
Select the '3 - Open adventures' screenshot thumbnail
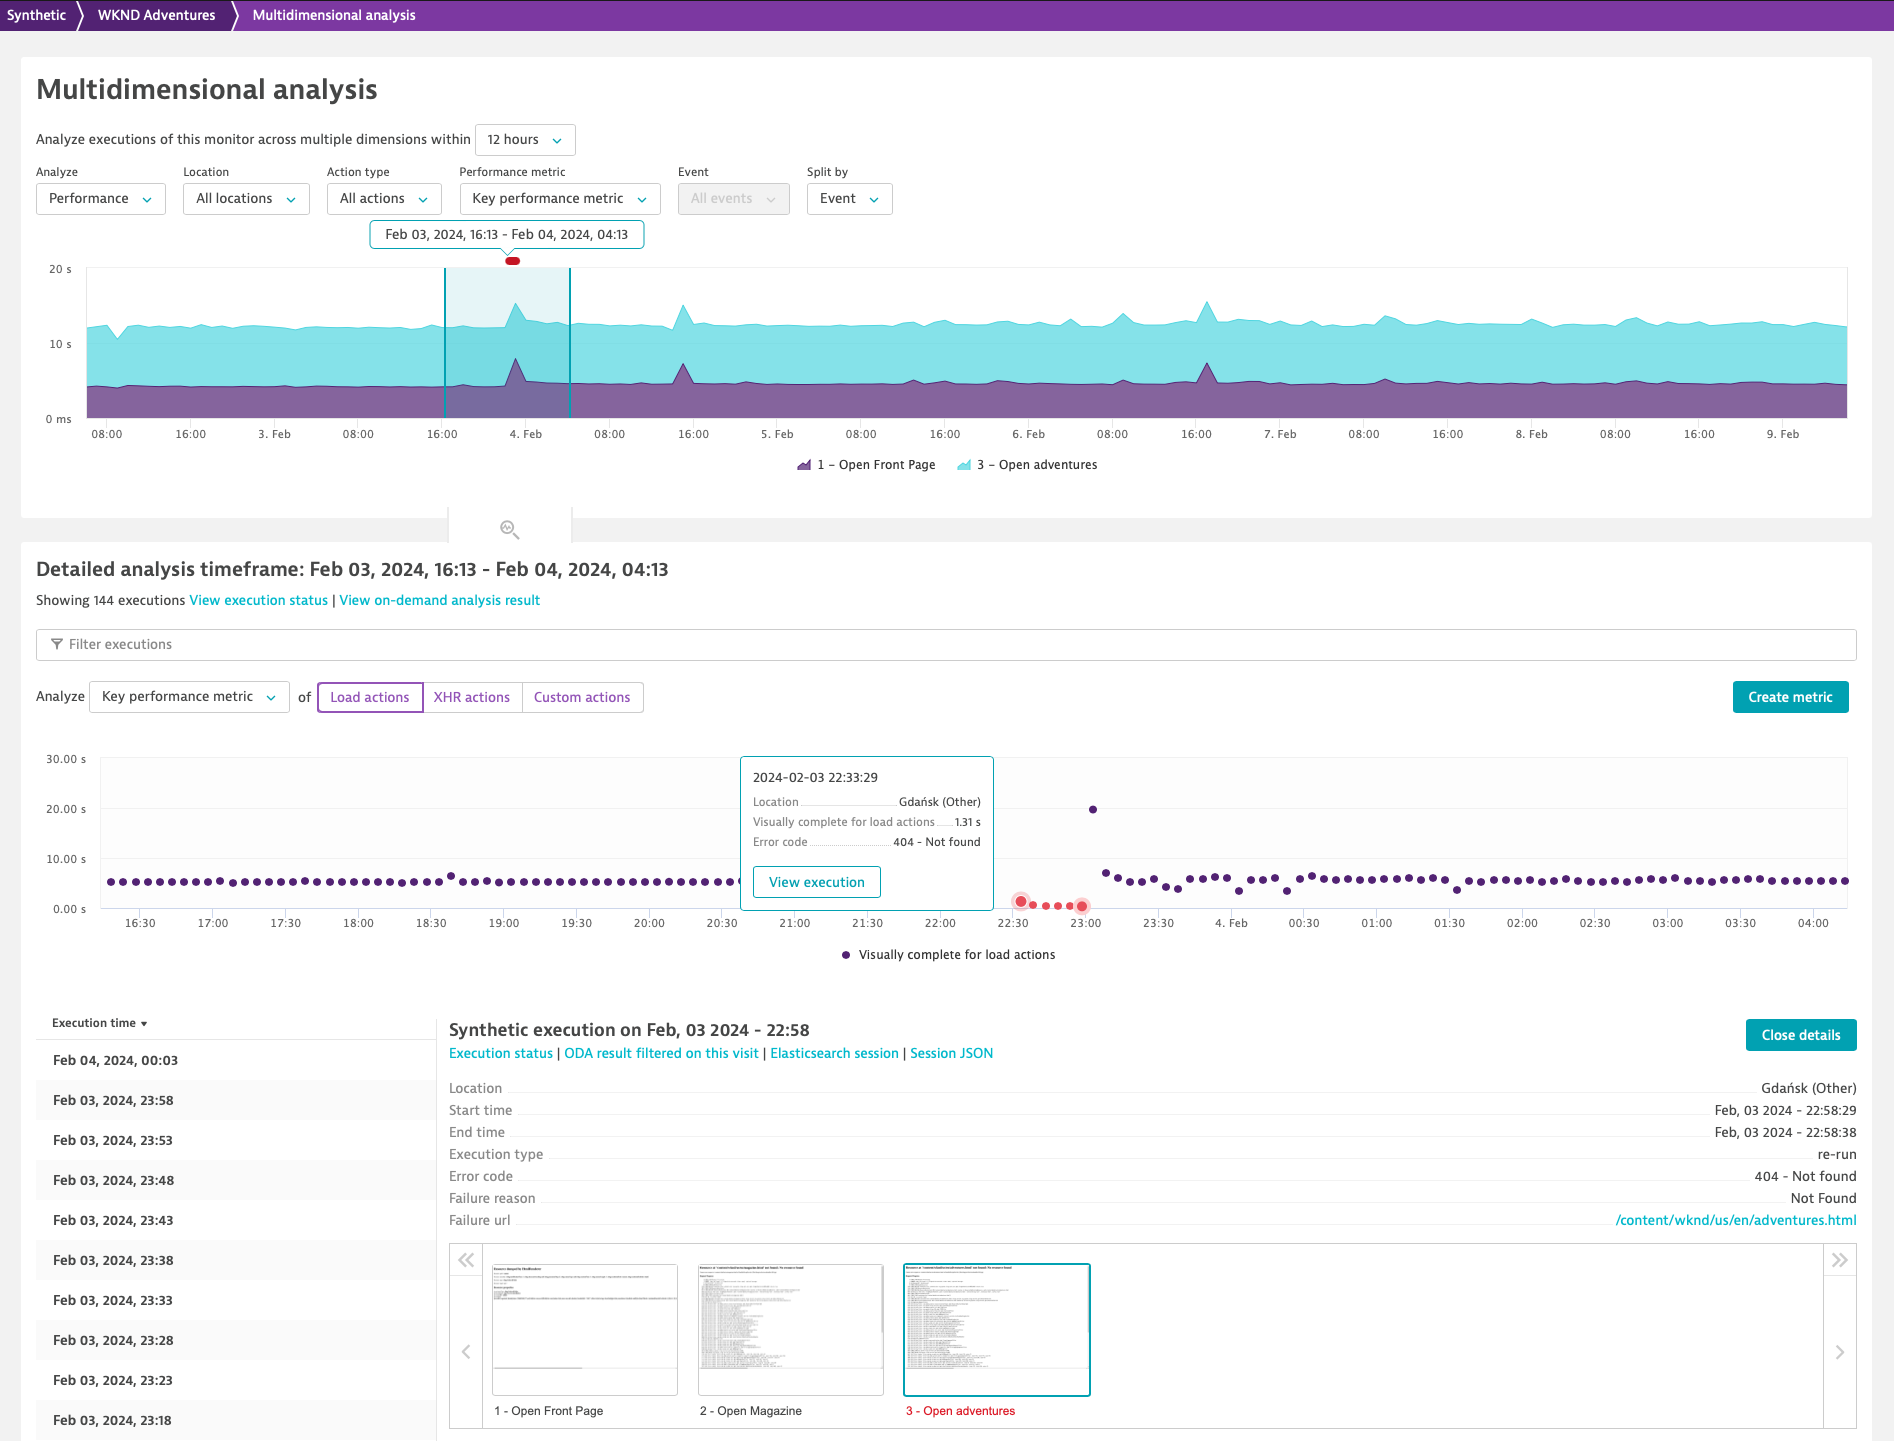tap(996, 1330)
